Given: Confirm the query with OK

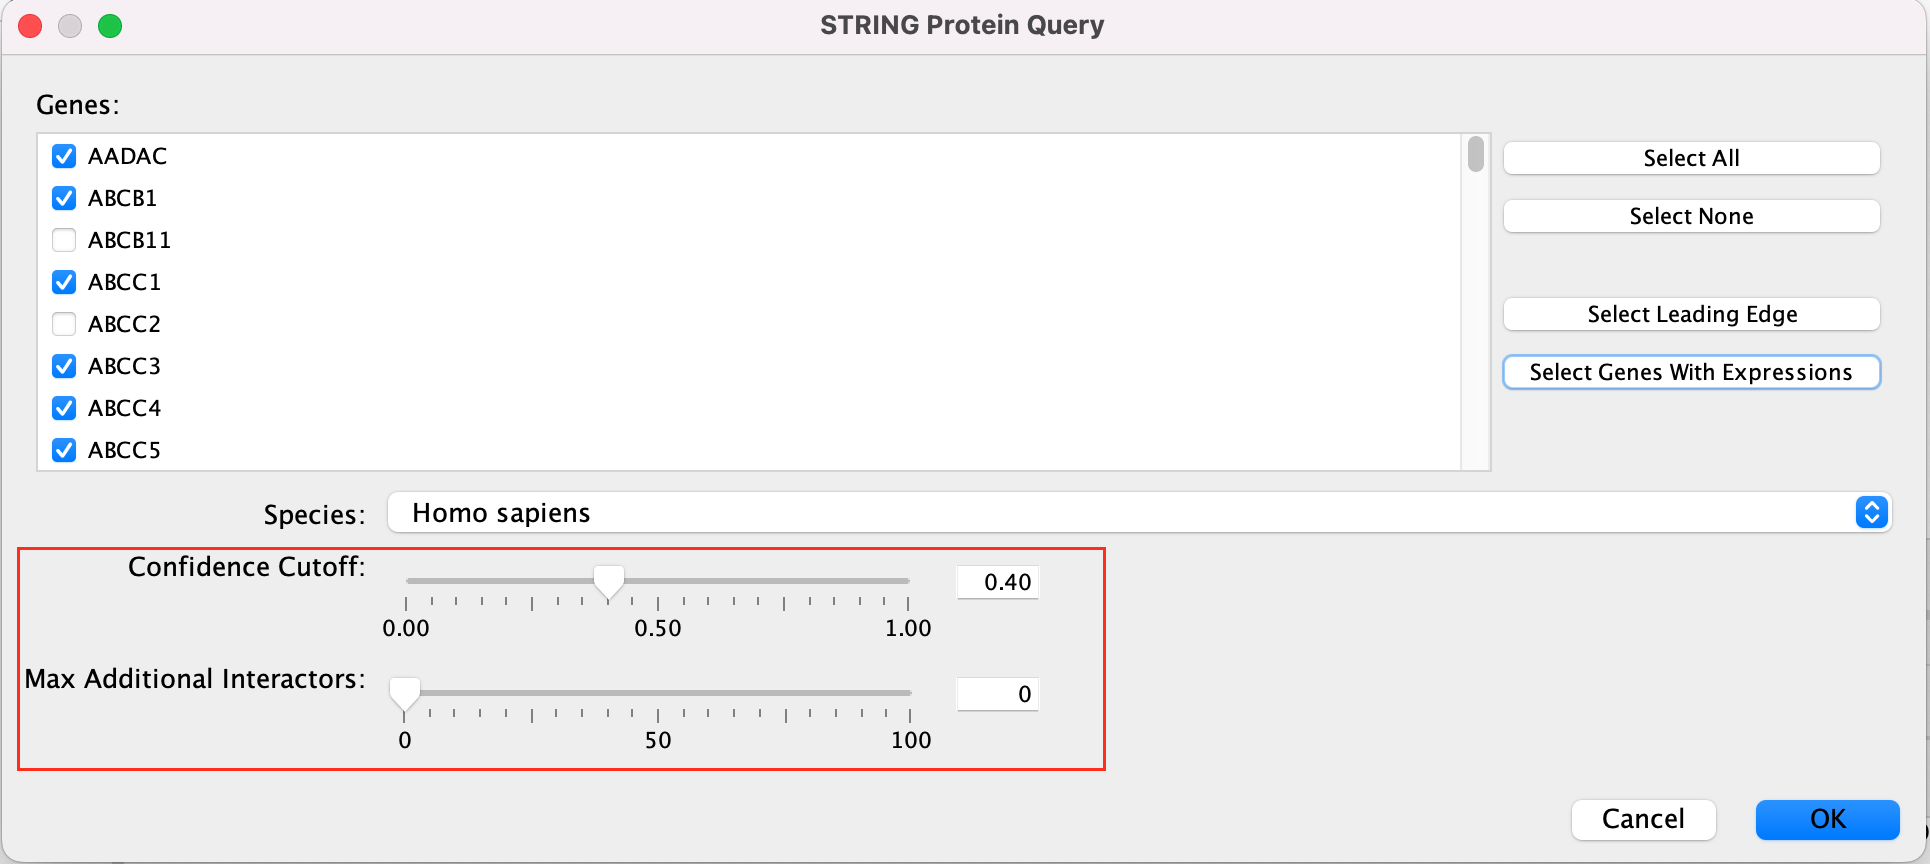Looking at the screenshot, I should point(1827,819).
